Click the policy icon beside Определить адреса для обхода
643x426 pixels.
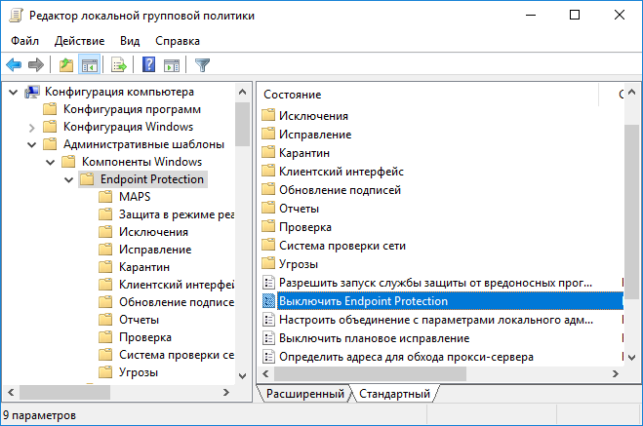(269, 357)
